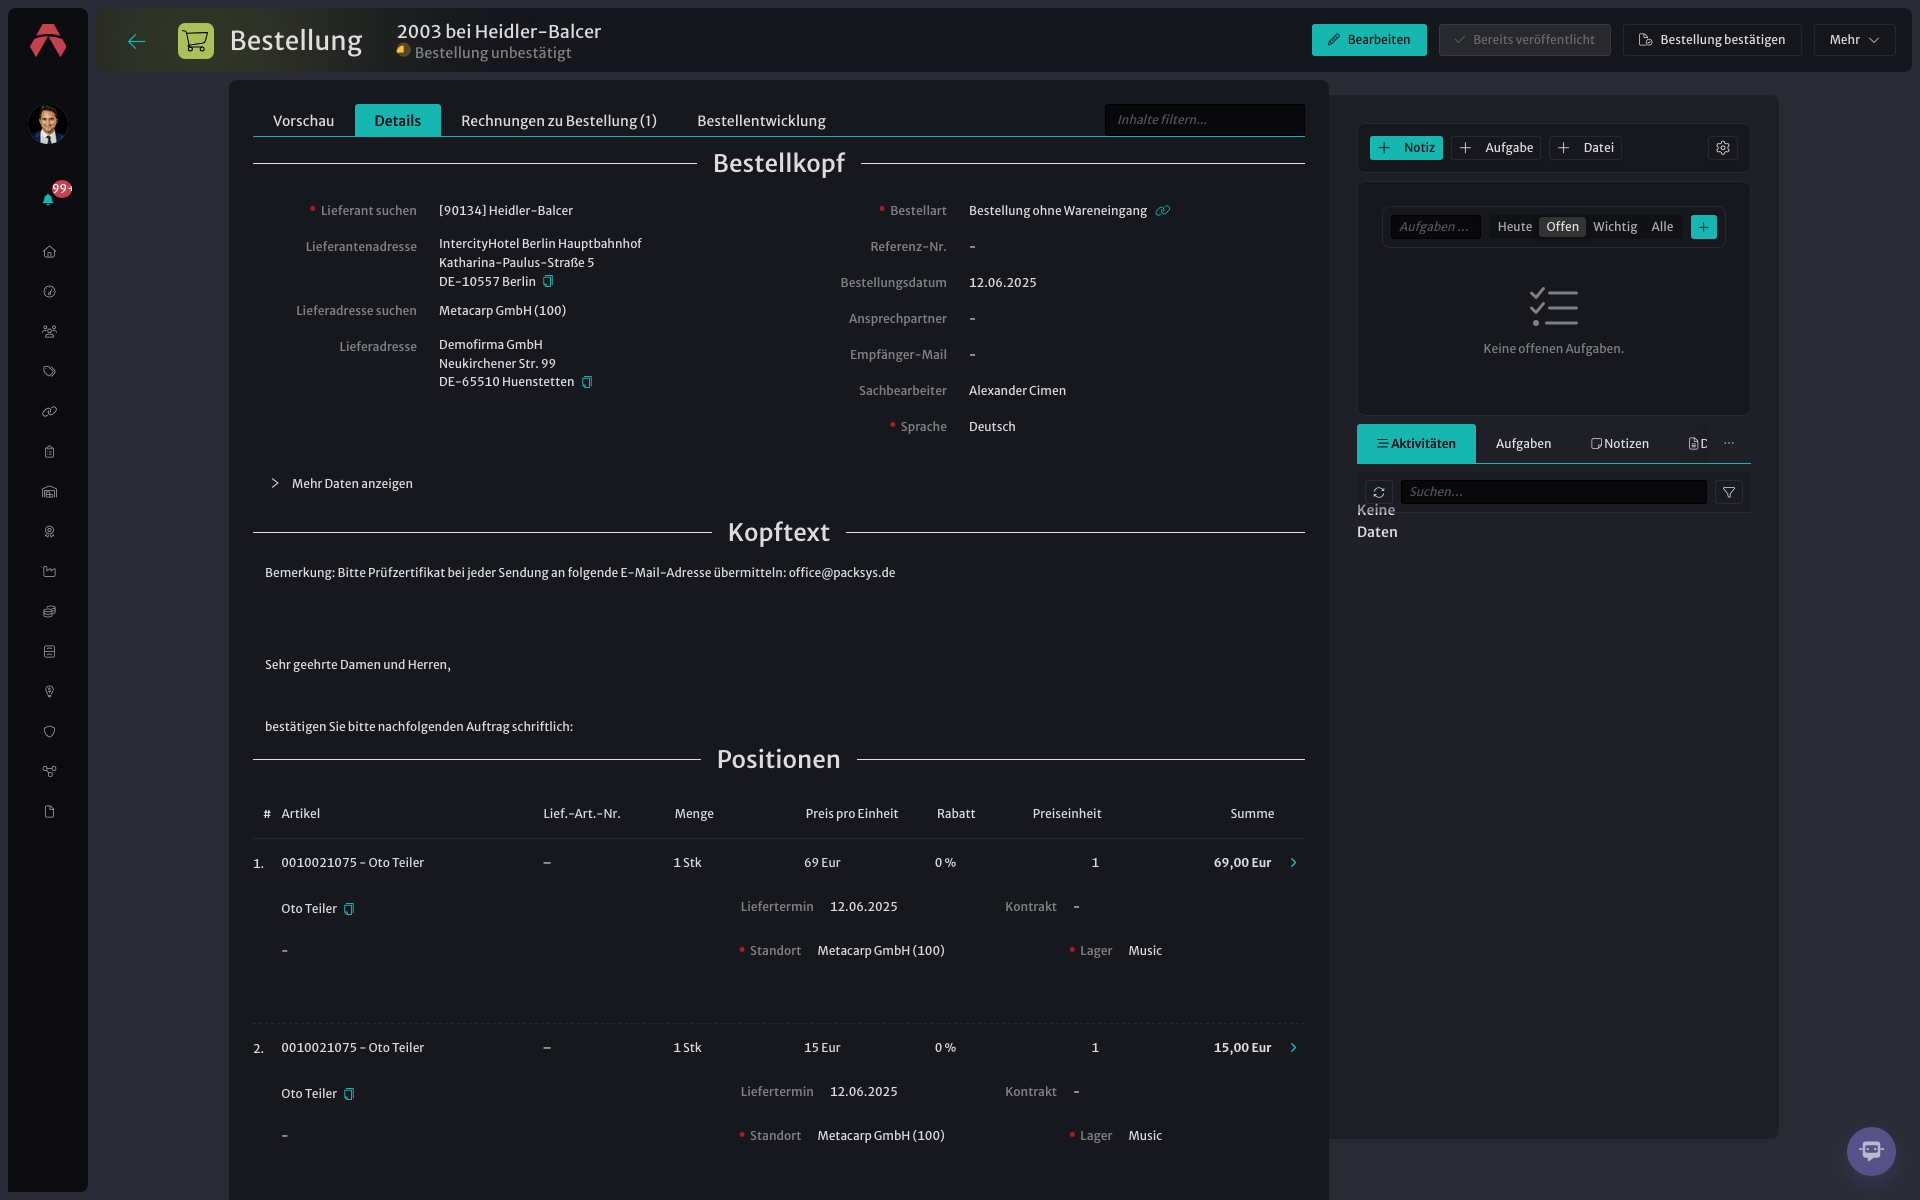Filter tasks by Heute
1920x1200 pixels.
(x=1514, y=227)
